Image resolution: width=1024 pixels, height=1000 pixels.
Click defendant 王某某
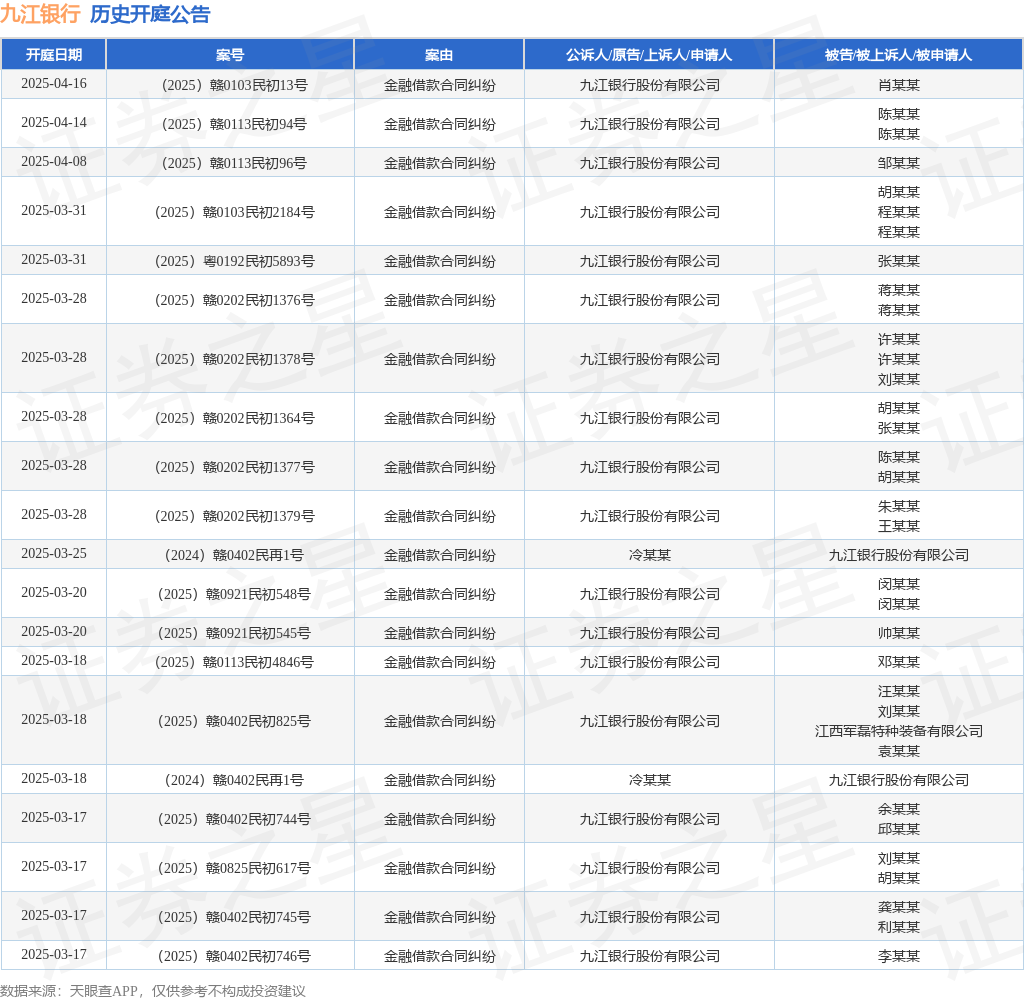[899, 526]
